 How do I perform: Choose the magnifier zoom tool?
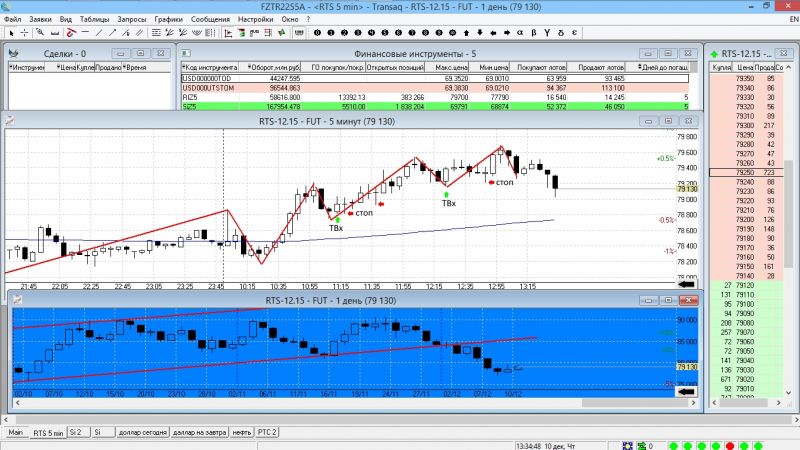tap(40, 33)
